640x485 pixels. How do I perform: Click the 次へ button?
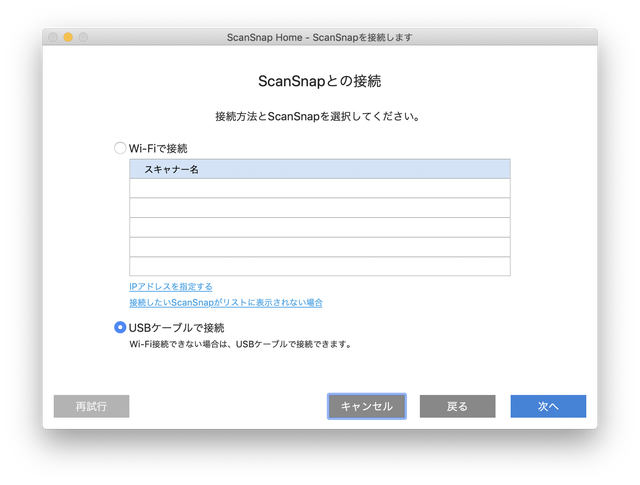[548, 406]
